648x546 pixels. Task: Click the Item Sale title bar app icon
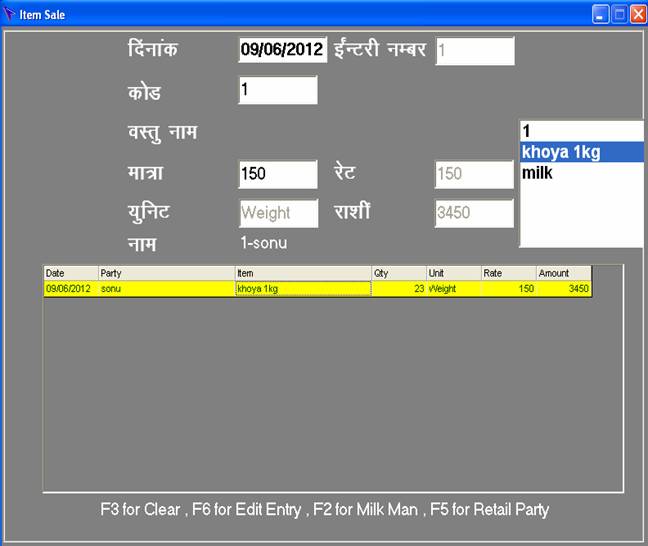click(x=10, y=14)
